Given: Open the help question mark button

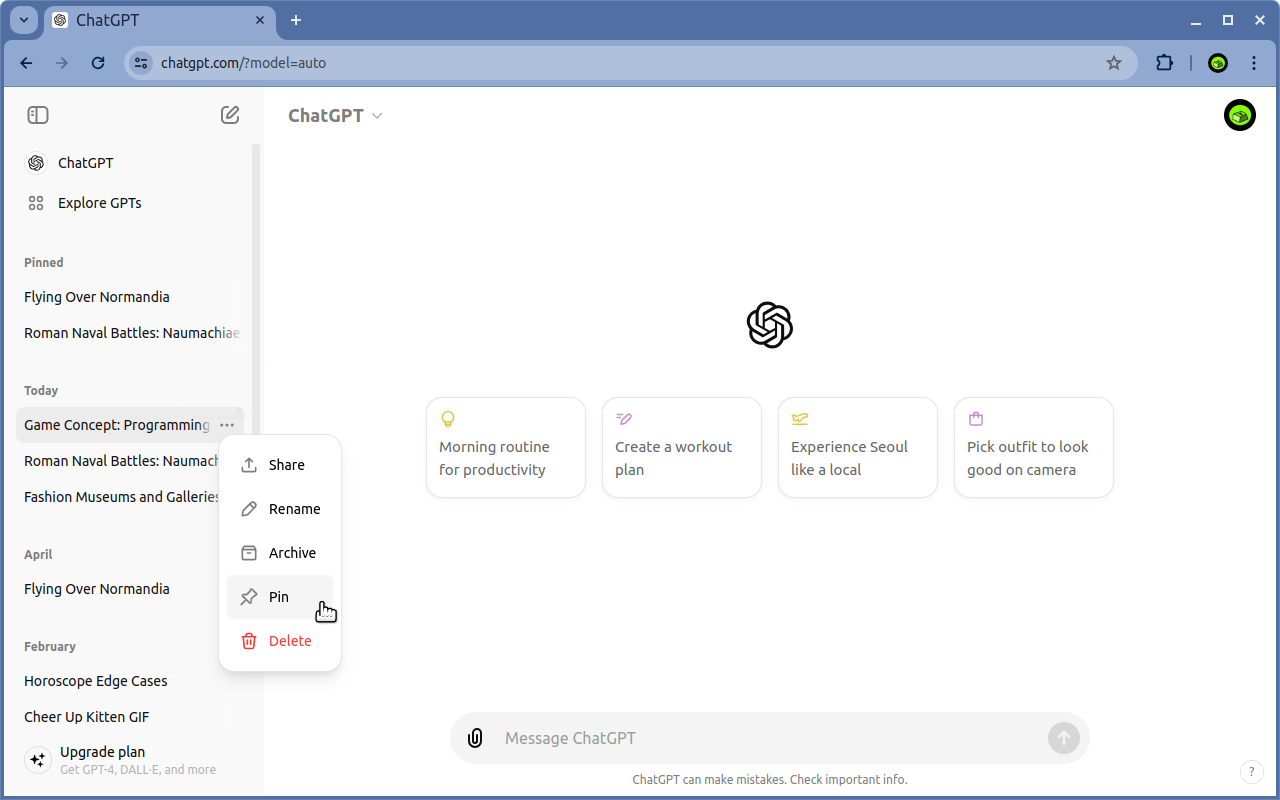Looking at the screenshot, I should tap(1251, 772).
